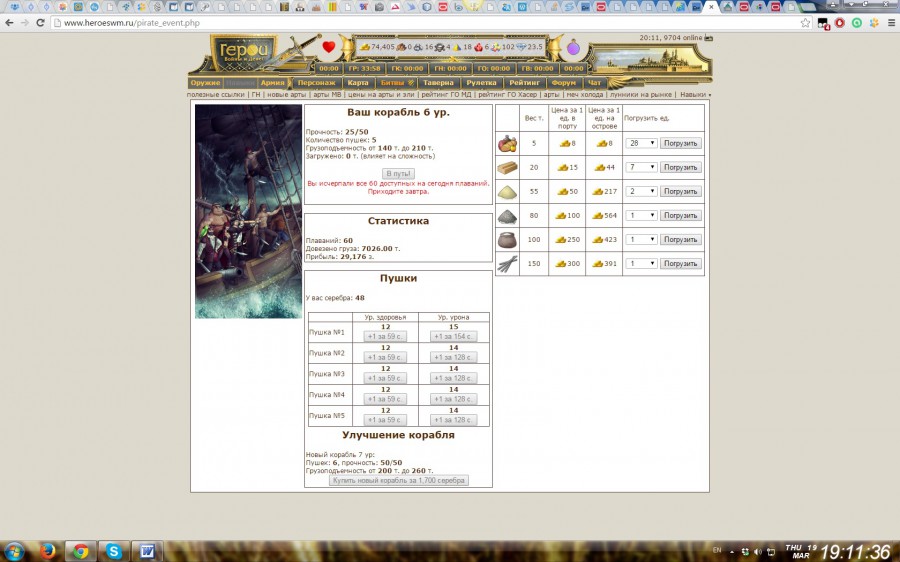Open Google Chrome from the taskbar

click(x=79, y=551)
